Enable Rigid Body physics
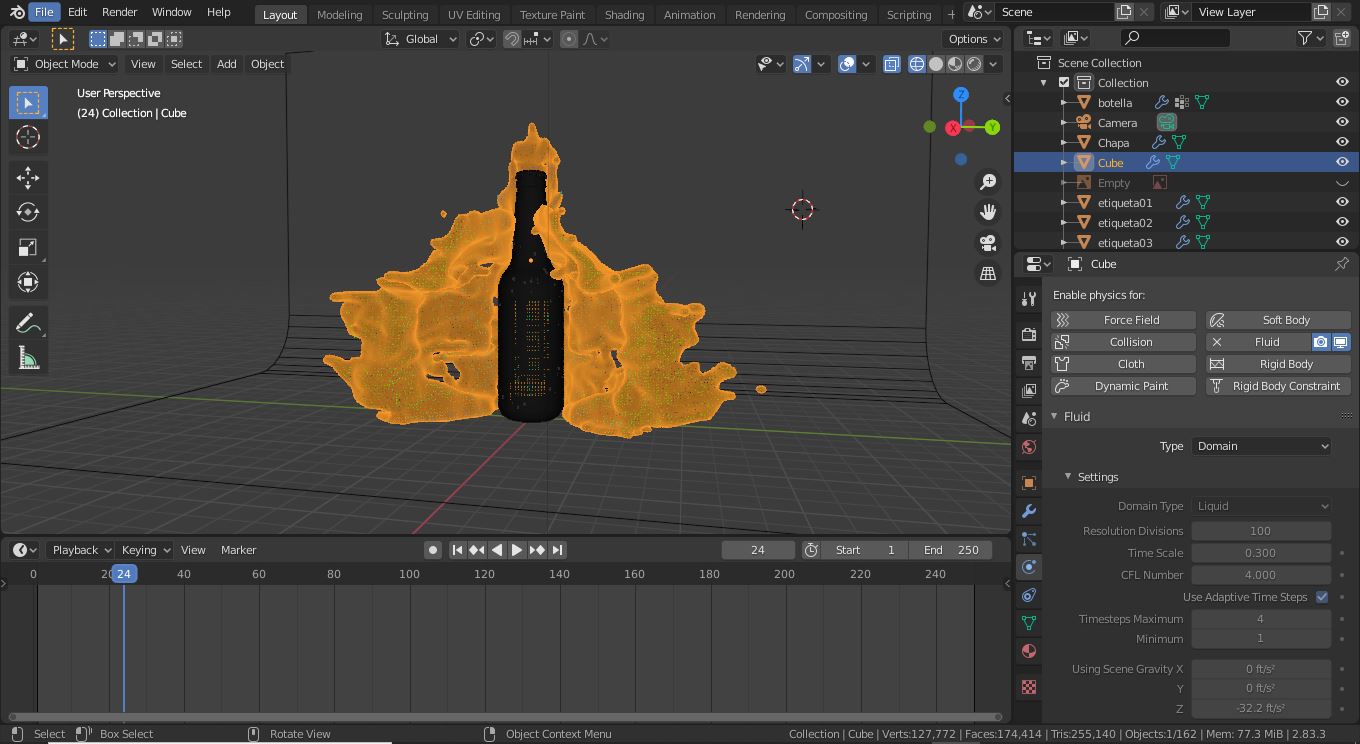The height and width of the screenshot is (744, 1360). (1278, 364)
